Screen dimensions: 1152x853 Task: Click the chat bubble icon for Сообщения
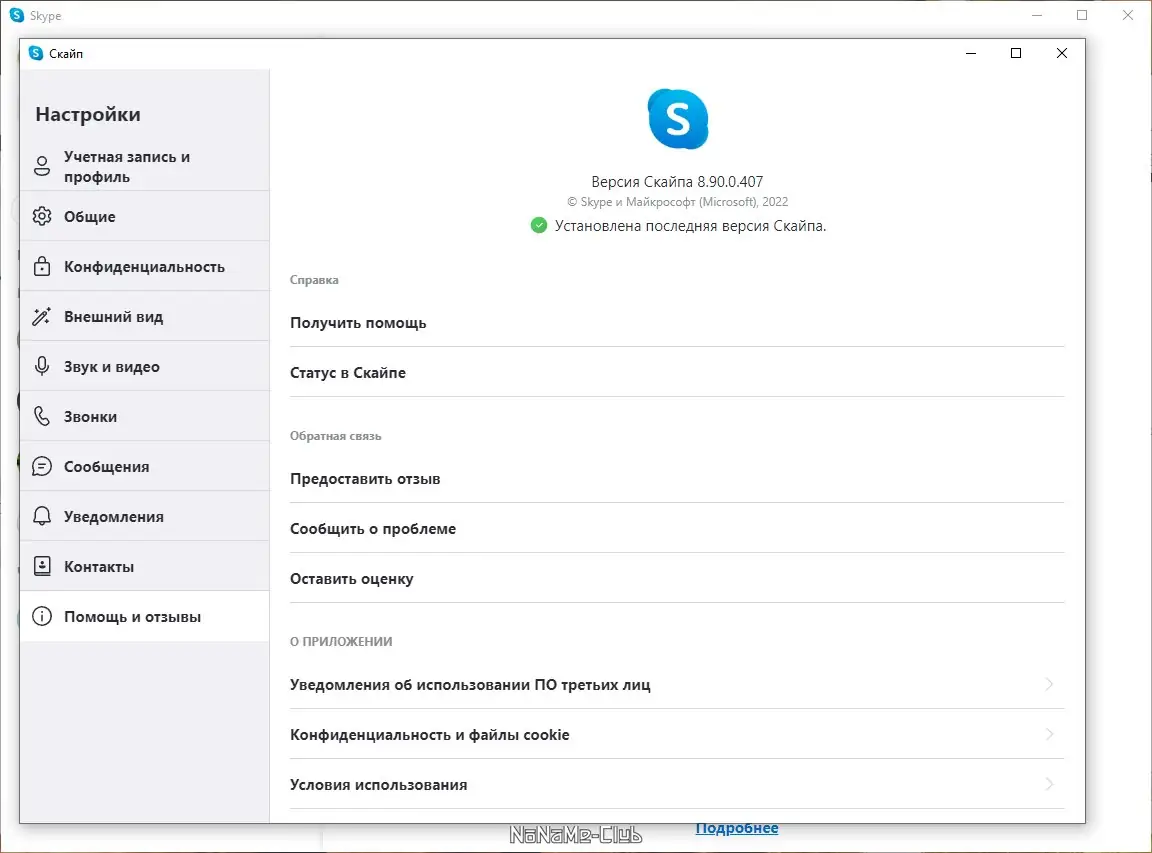(42, 466)
